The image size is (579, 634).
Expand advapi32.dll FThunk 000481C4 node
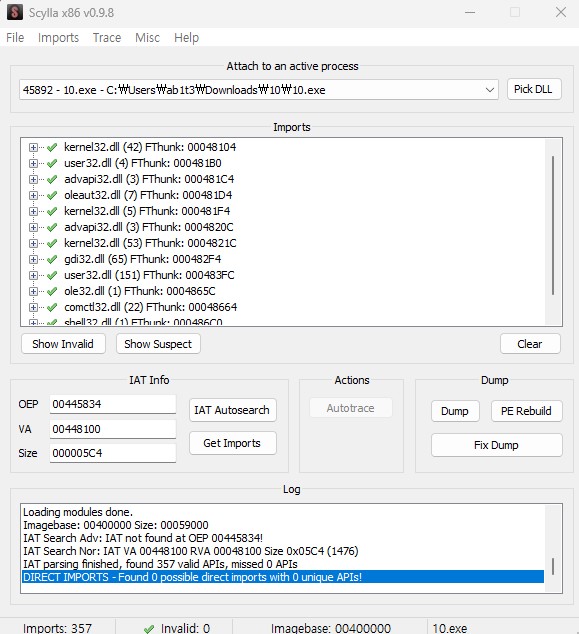(33, 179)
